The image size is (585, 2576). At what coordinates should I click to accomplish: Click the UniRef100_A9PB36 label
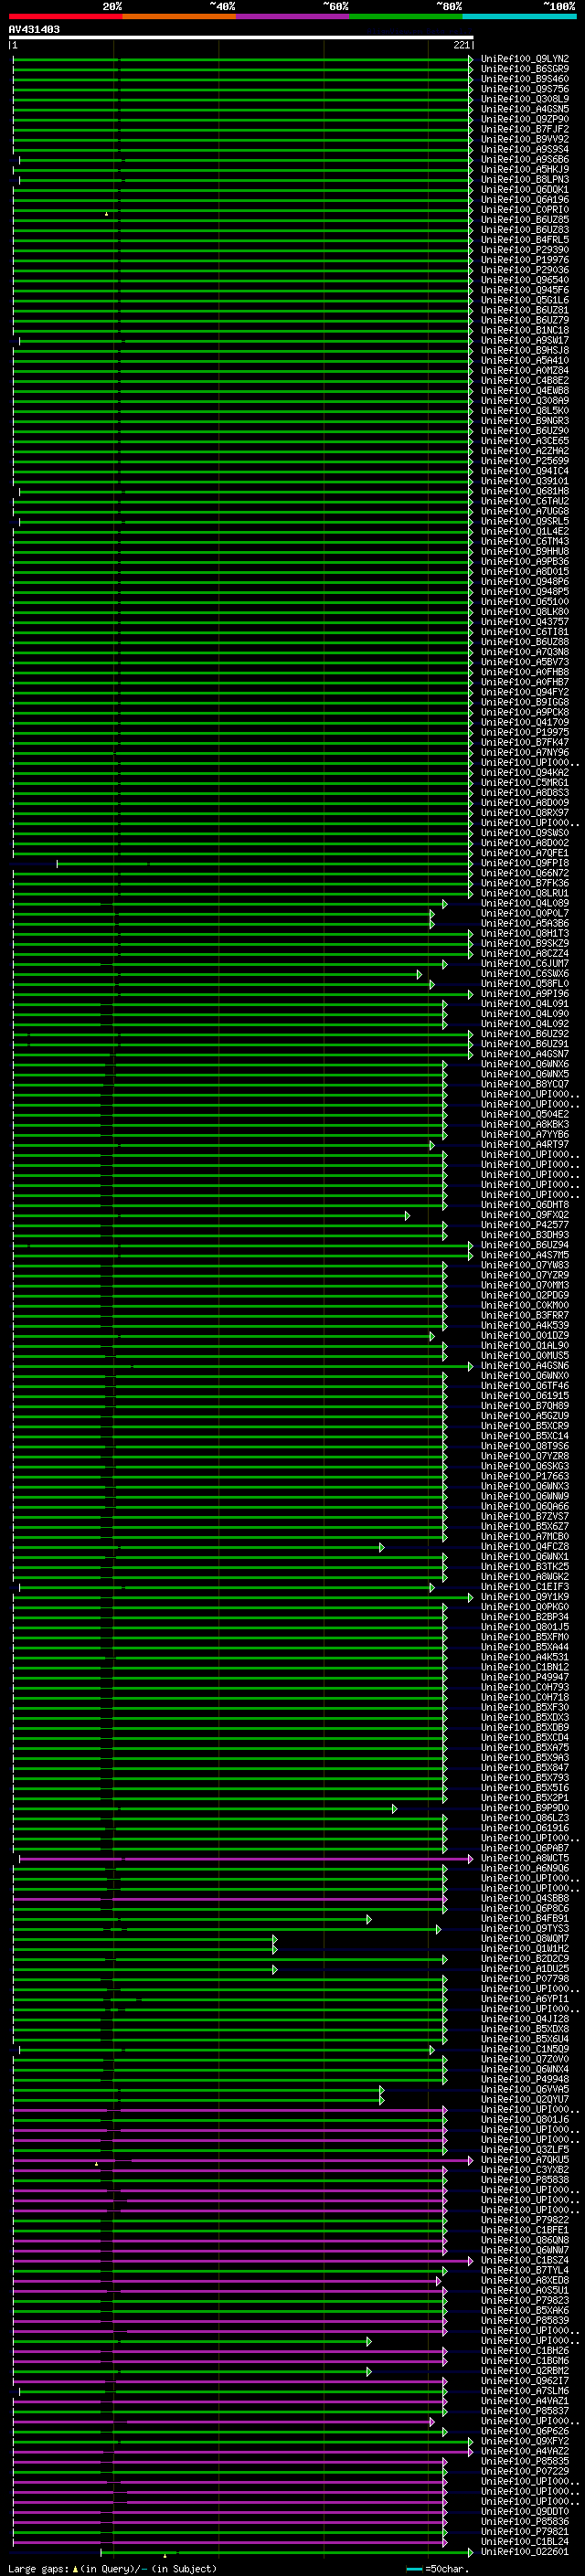click(525, 561)
